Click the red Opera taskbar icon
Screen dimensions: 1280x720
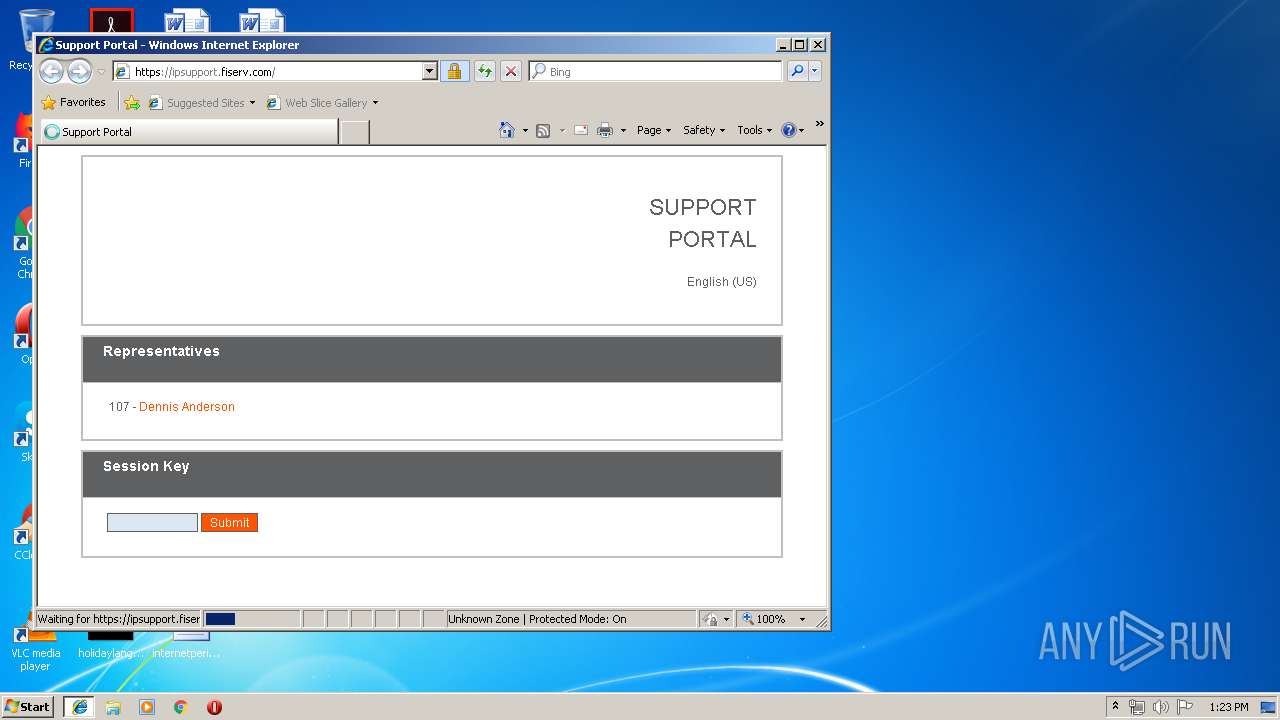(x=214, y=707)
